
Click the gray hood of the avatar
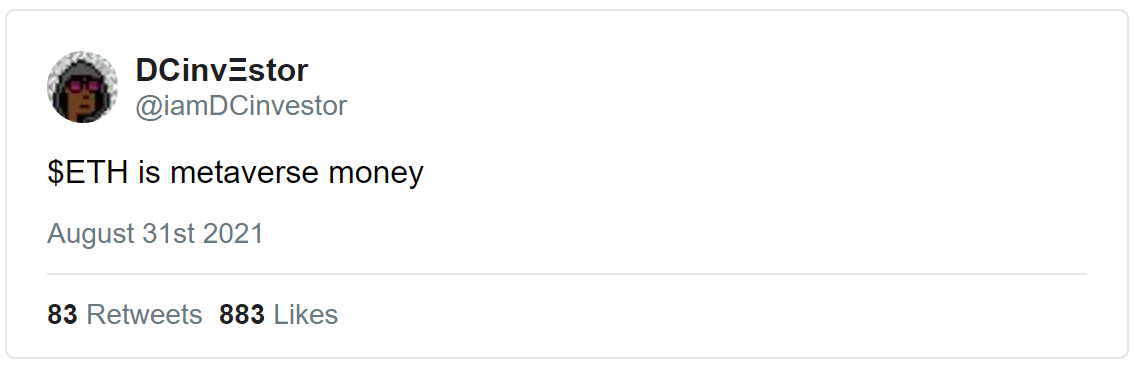[x=83, y=65]
